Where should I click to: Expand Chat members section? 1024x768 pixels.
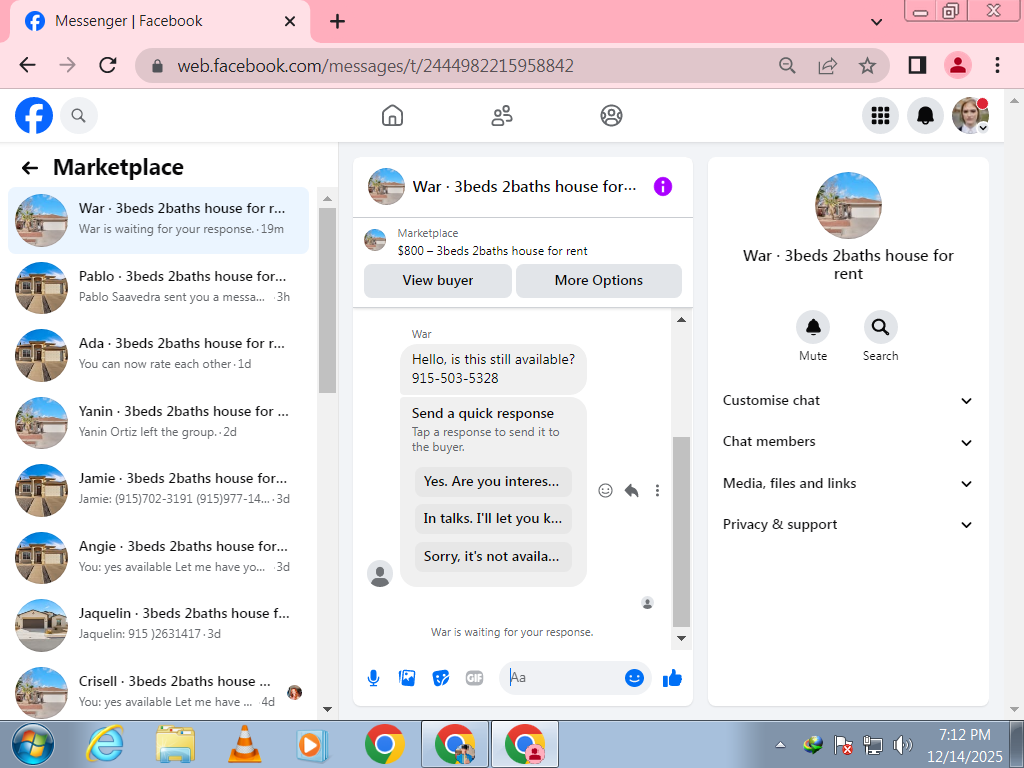(848, 442)
